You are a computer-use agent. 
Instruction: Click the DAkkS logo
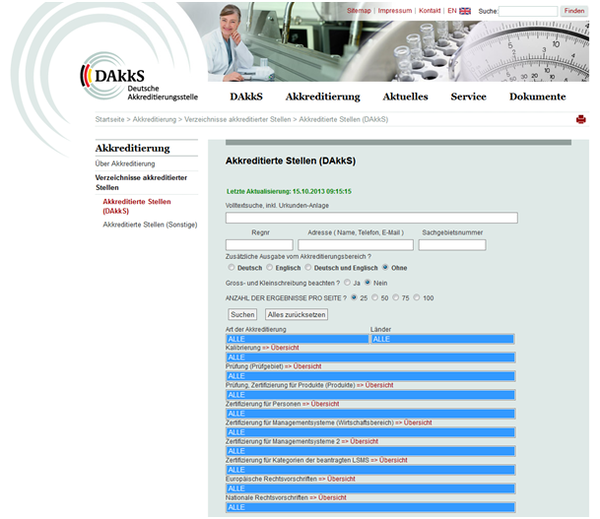[138, 83]
